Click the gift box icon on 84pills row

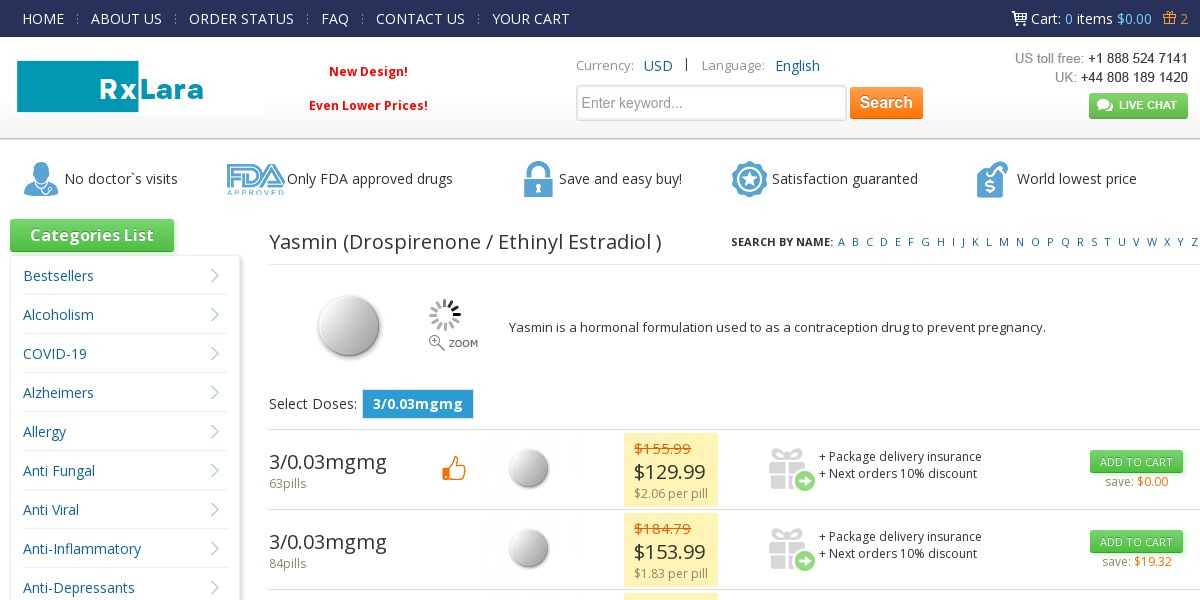(791, 549)
